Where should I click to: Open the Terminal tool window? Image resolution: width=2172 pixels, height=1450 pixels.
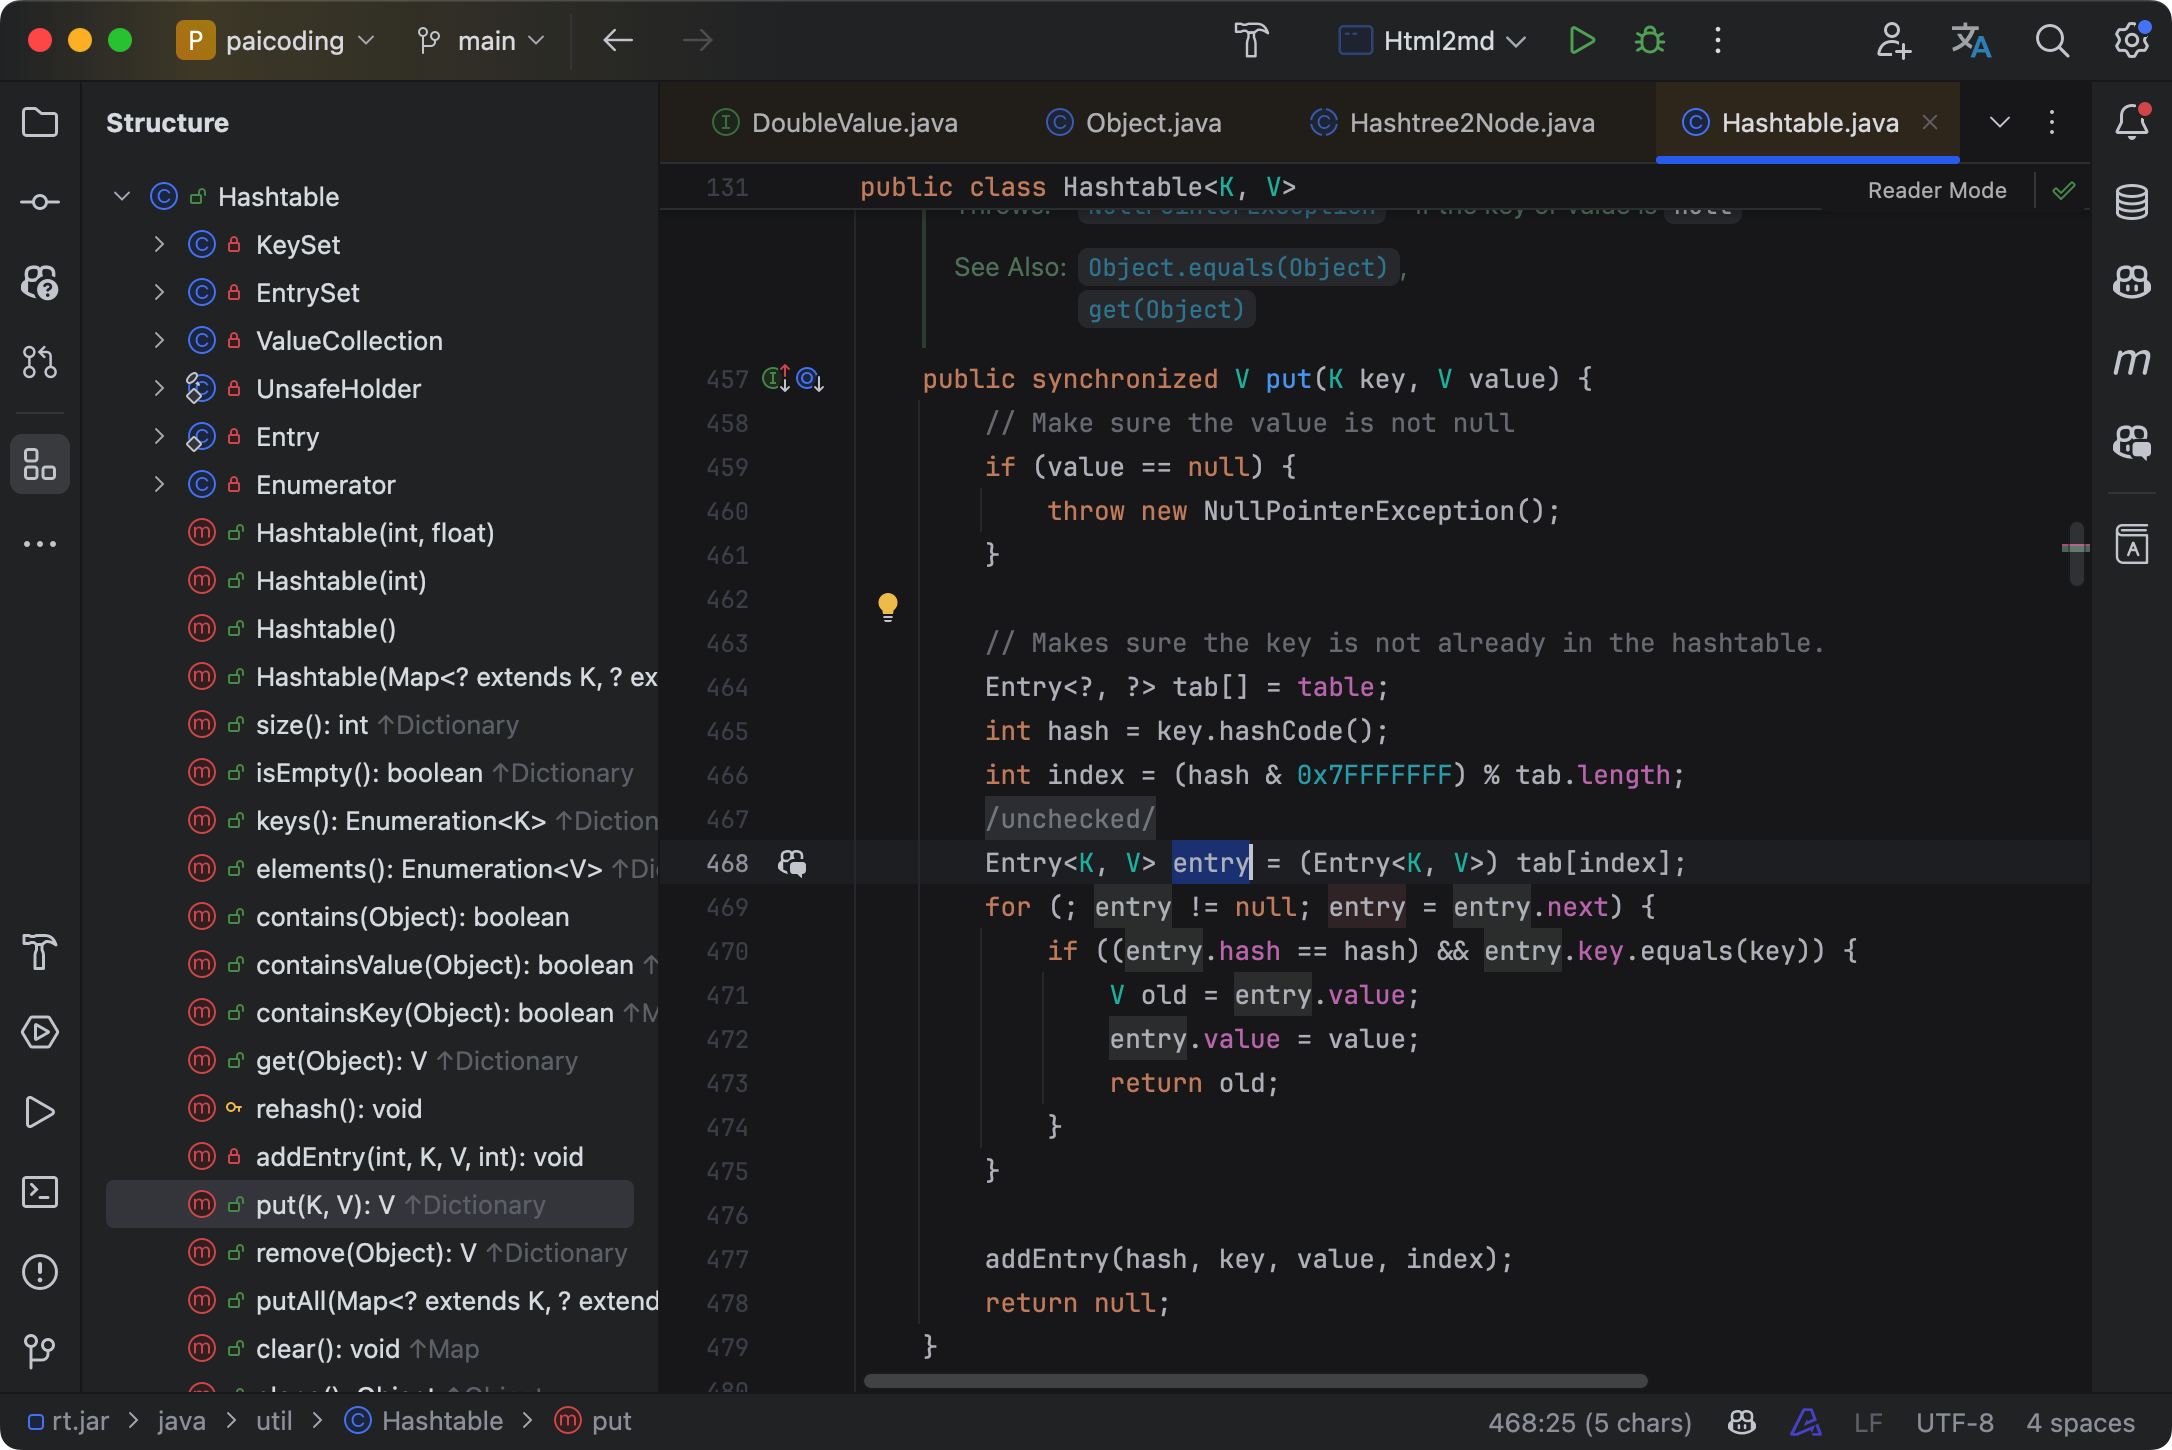tap(40, 1192)
